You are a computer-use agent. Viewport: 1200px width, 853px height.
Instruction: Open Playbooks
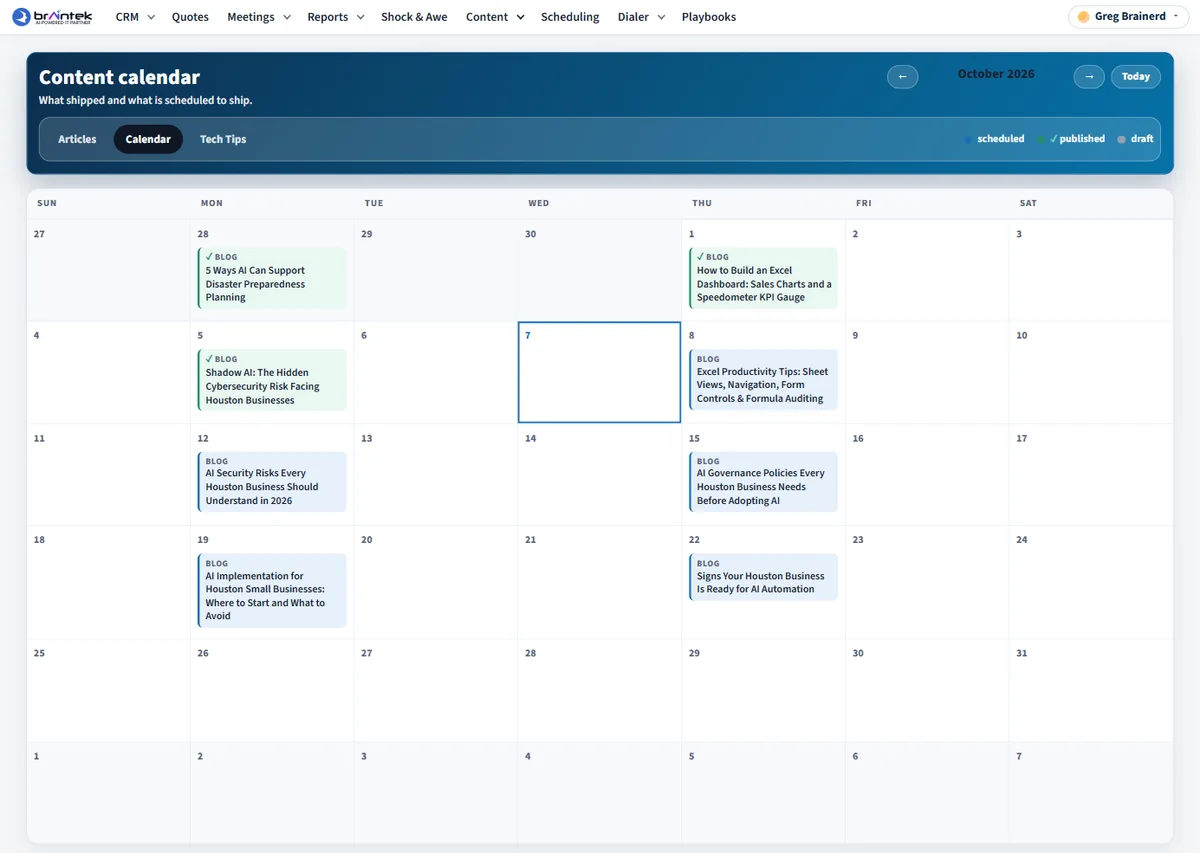709,17
